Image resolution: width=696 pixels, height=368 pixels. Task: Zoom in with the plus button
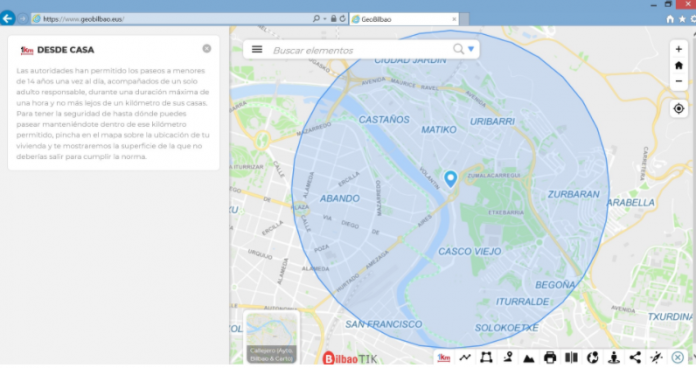click(x=679, y=49)
